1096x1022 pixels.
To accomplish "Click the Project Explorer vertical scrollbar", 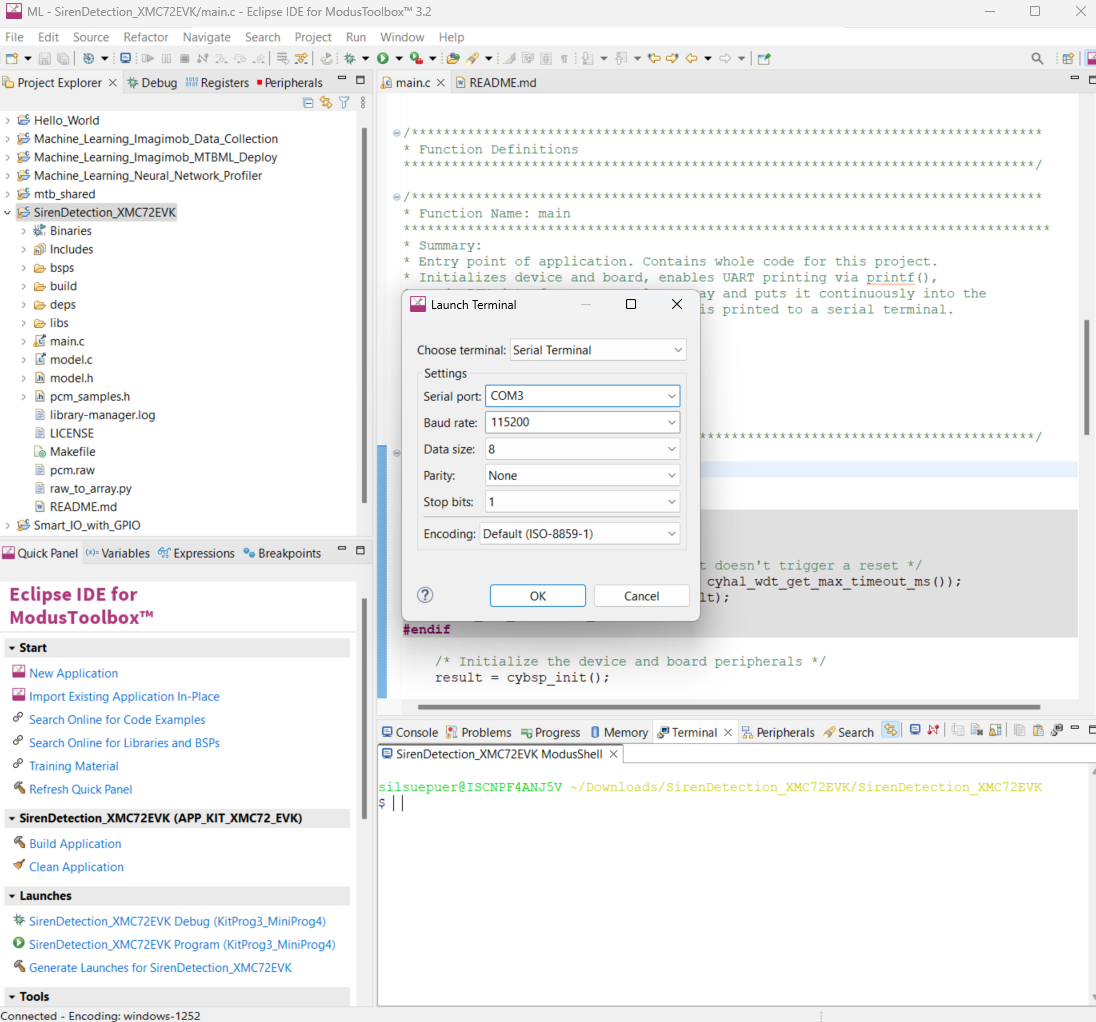I will pos(364,315).
